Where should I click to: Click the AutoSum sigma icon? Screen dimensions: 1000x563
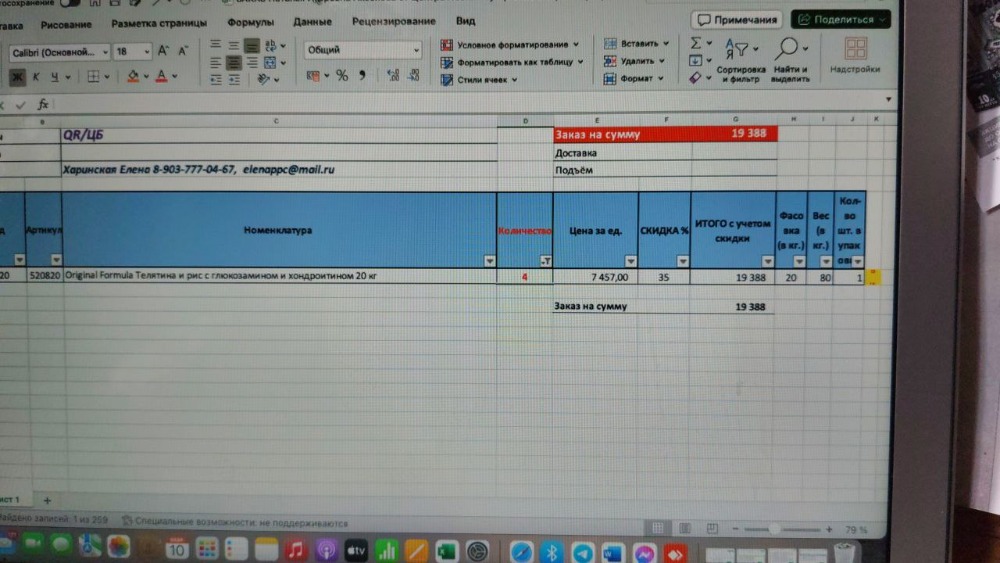pos(696,44)
